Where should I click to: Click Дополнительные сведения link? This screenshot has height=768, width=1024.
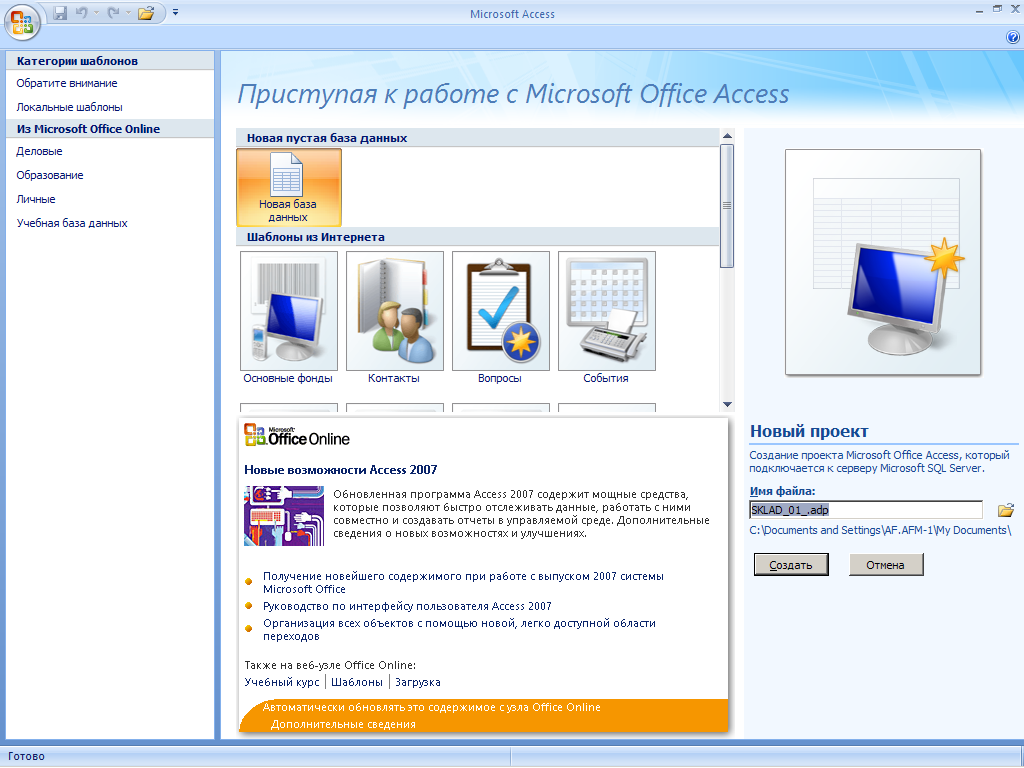point(343,724)
